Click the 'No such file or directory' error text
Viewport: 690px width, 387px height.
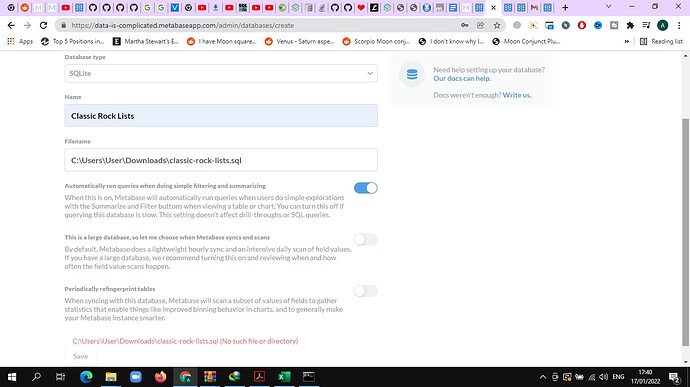pyautogui.click(x=259, y=341)
